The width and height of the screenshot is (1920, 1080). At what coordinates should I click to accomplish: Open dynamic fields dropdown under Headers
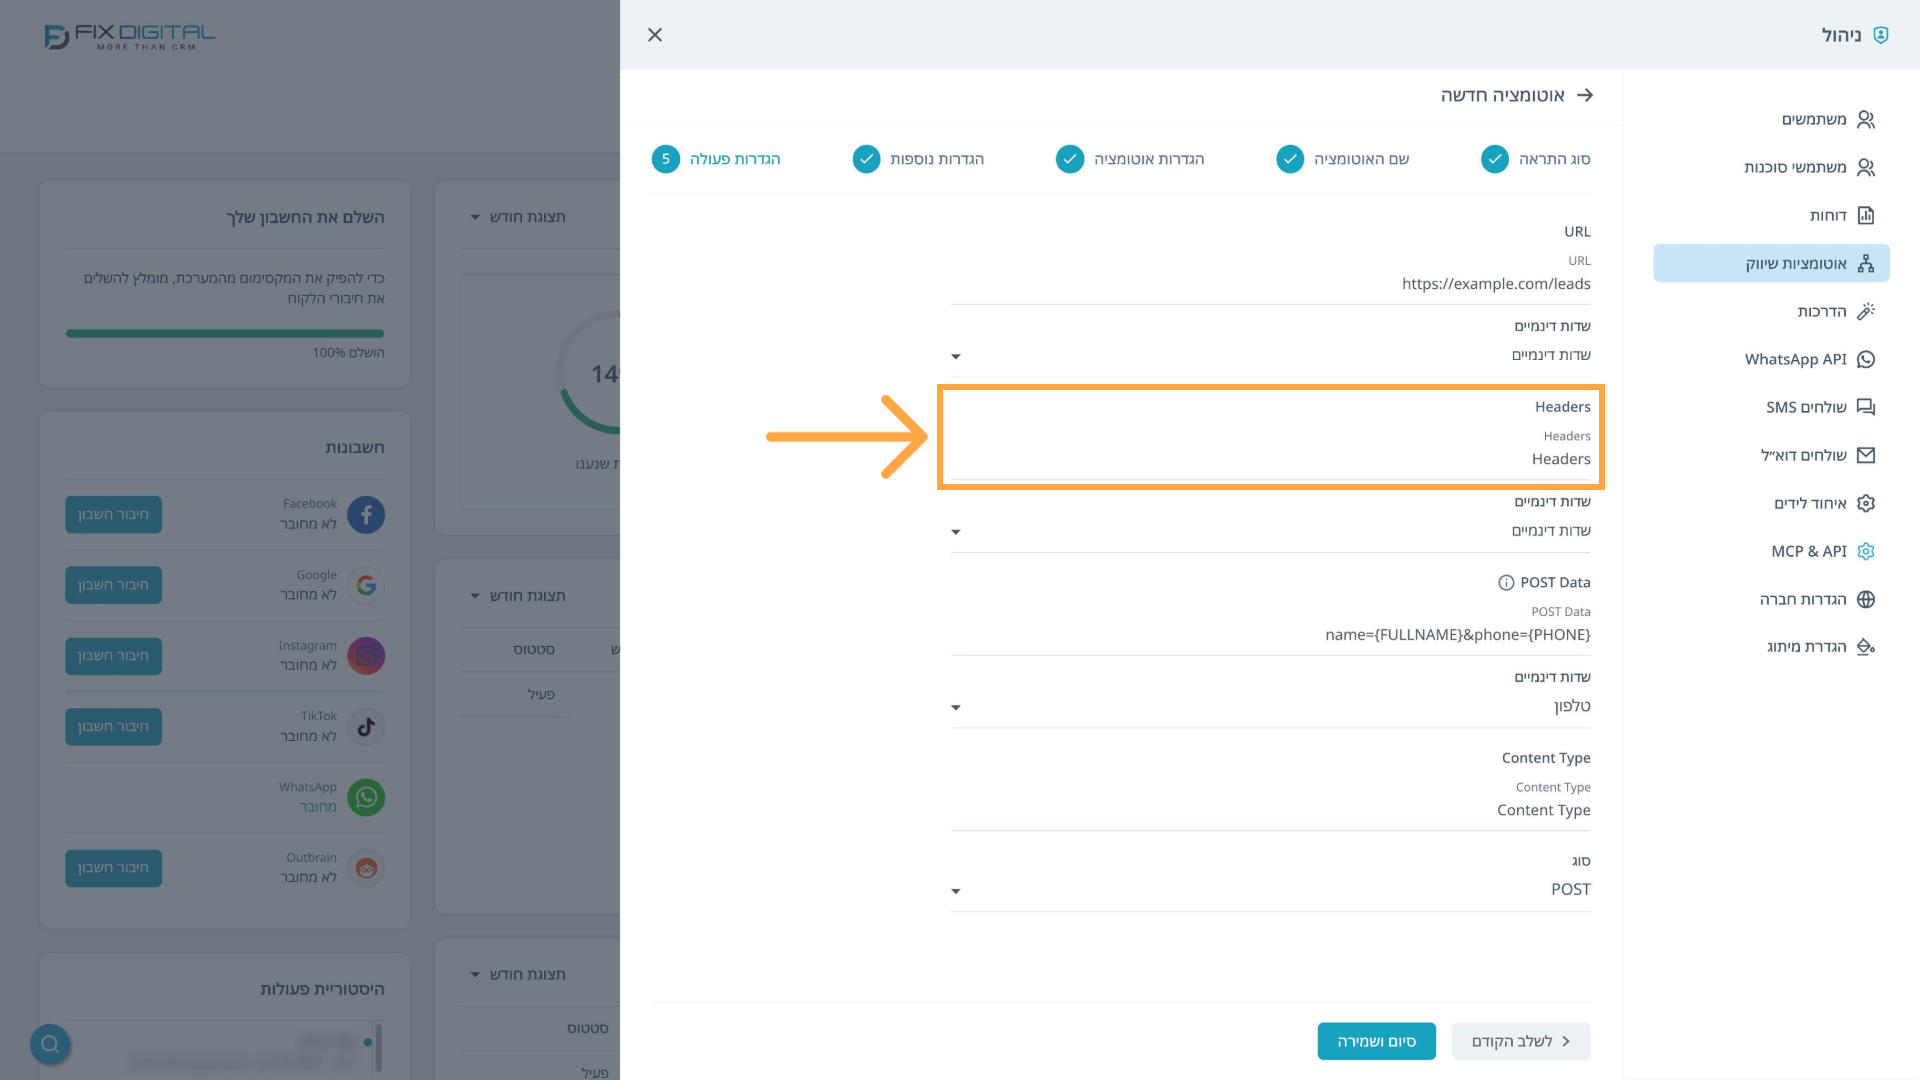[1270, 531]
